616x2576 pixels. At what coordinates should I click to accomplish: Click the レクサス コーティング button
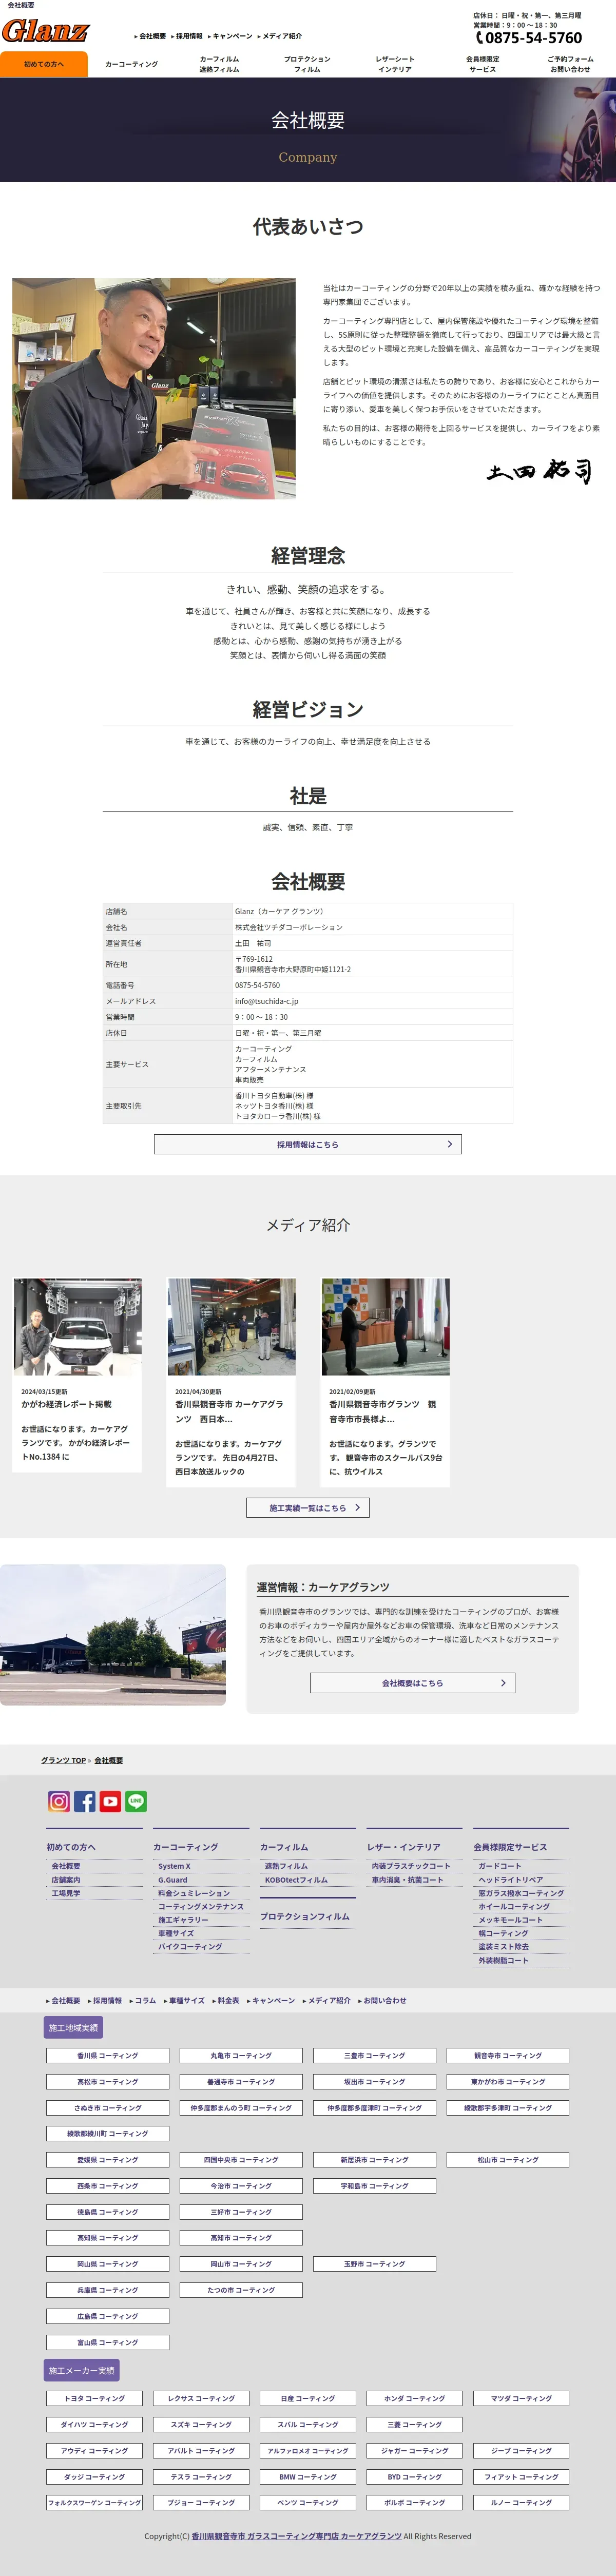coord(201,2398)
